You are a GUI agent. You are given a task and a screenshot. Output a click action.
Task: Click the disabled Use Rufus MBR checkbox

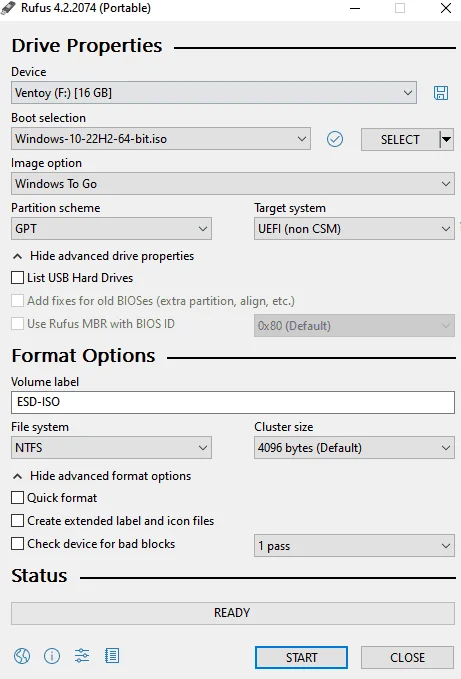[x=17, y=323]
